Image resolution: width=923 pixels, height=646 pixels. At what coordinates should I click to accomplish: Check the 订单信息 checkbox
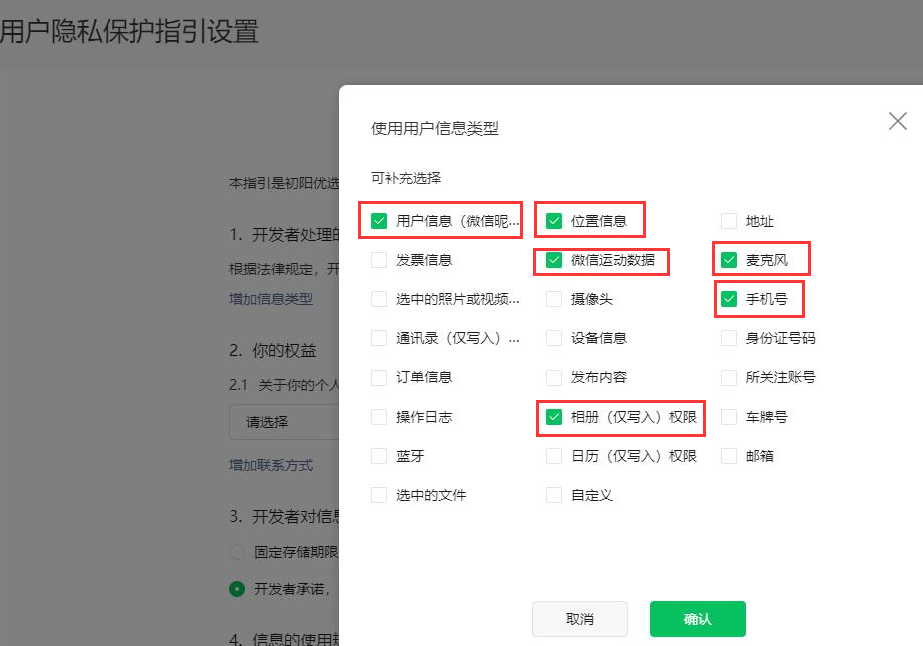pyautogui.click(x=379, y=377)
